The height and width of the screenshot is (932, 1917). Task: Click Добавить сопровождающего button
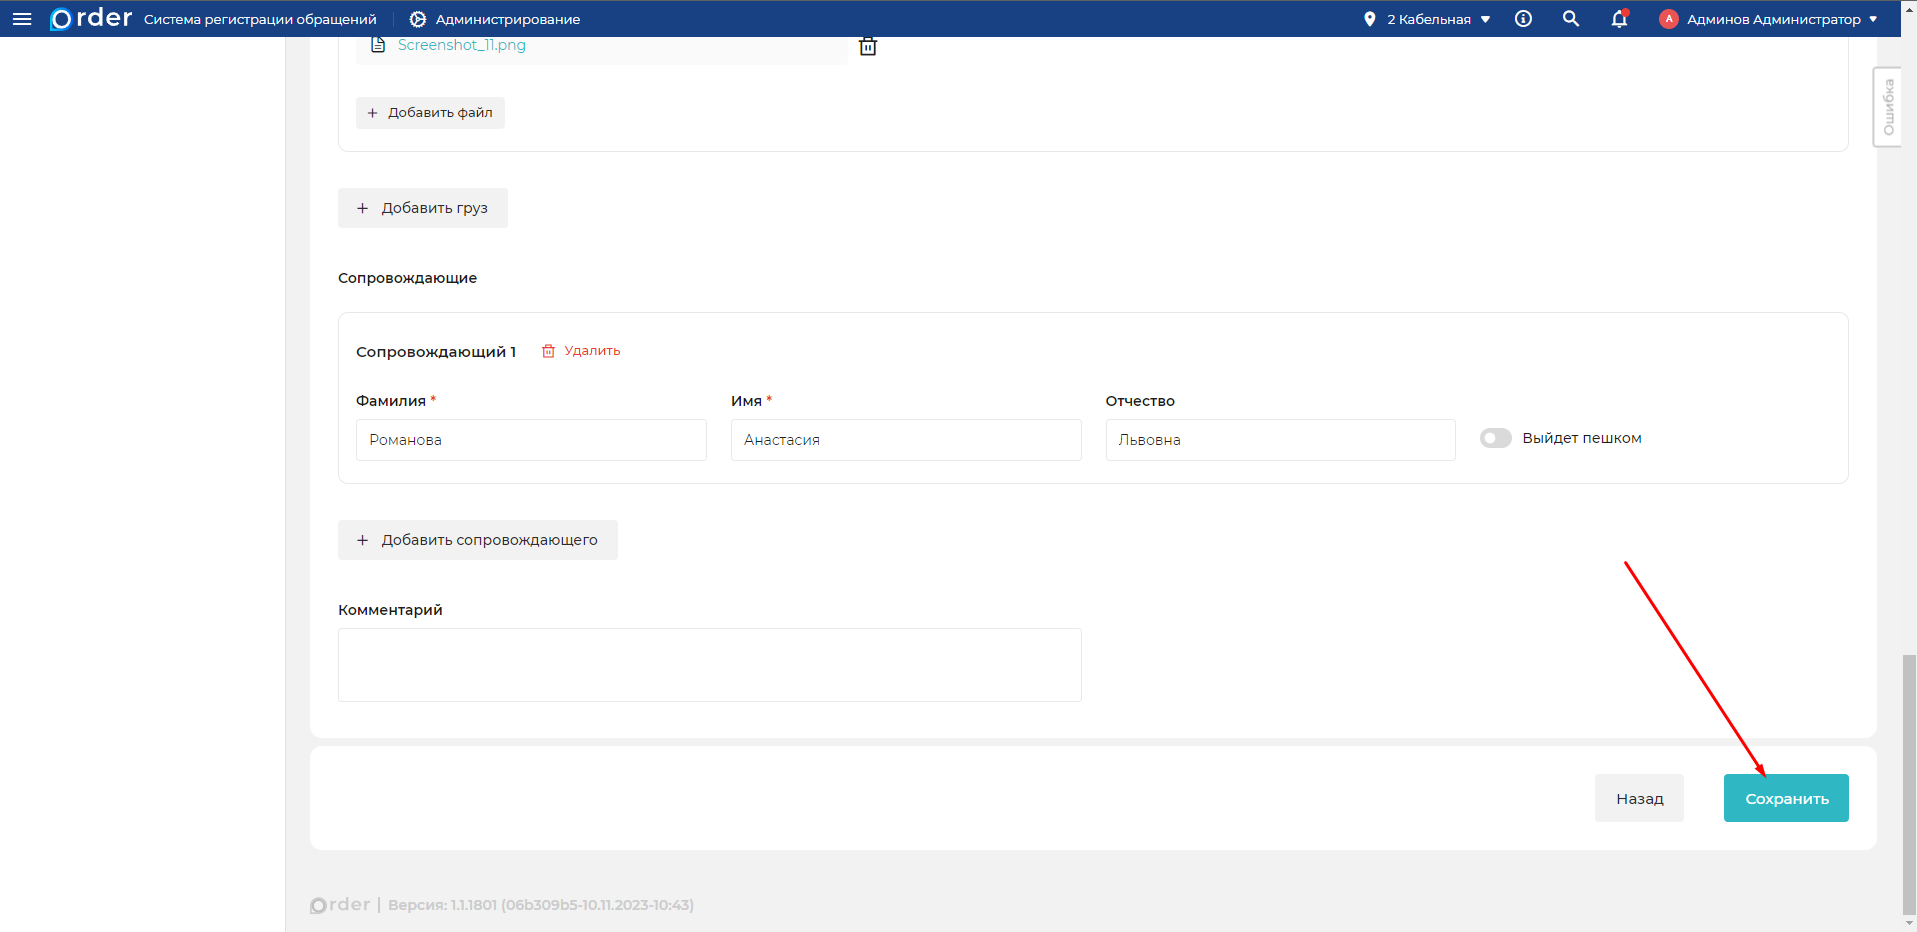pos(478,540)
